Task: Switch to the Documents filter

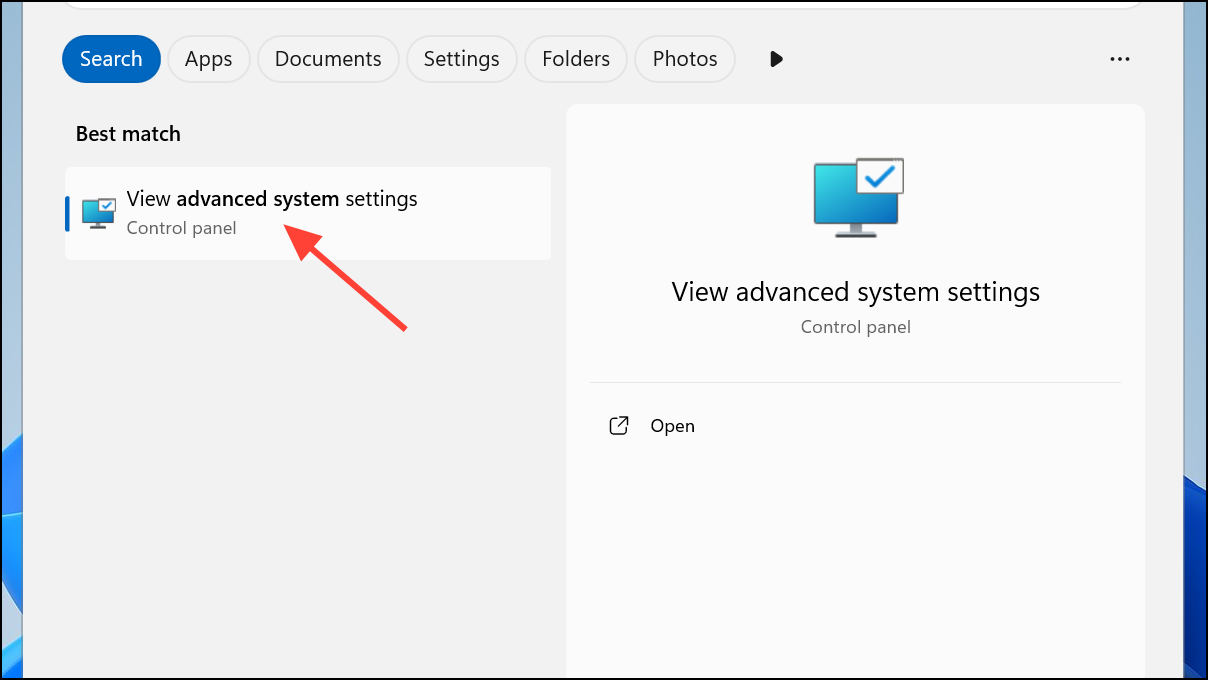Action: point(328,59)
